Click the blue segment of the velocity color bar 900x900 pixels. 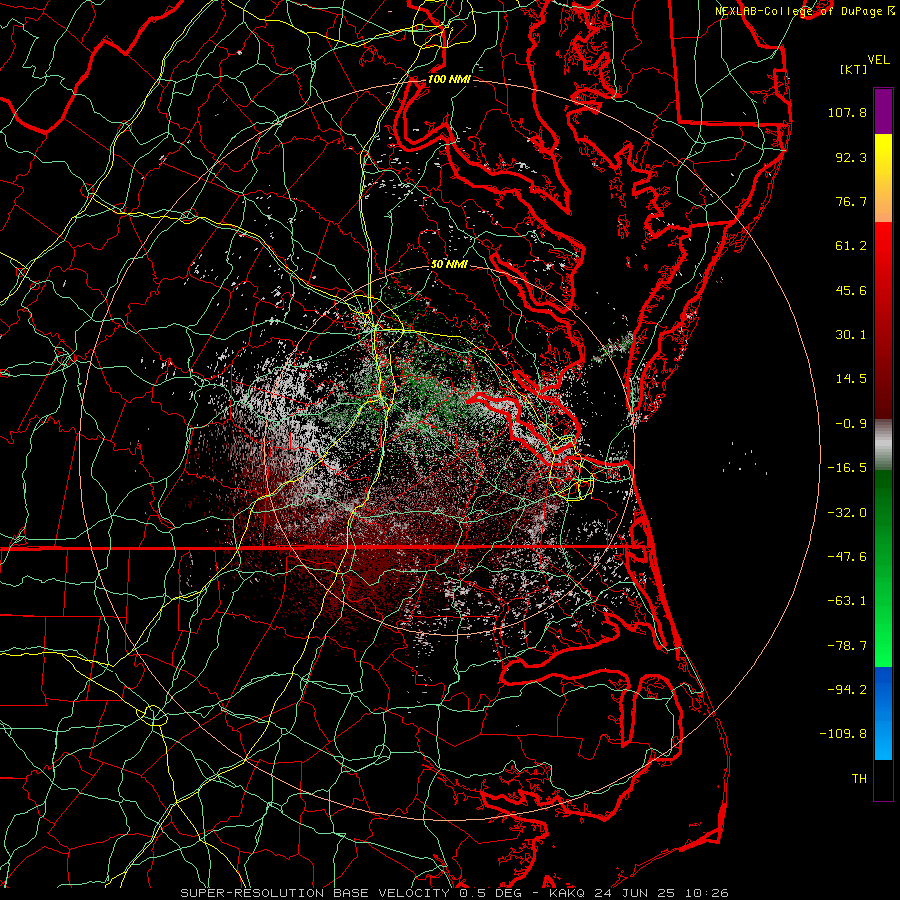tap(883, 713)
